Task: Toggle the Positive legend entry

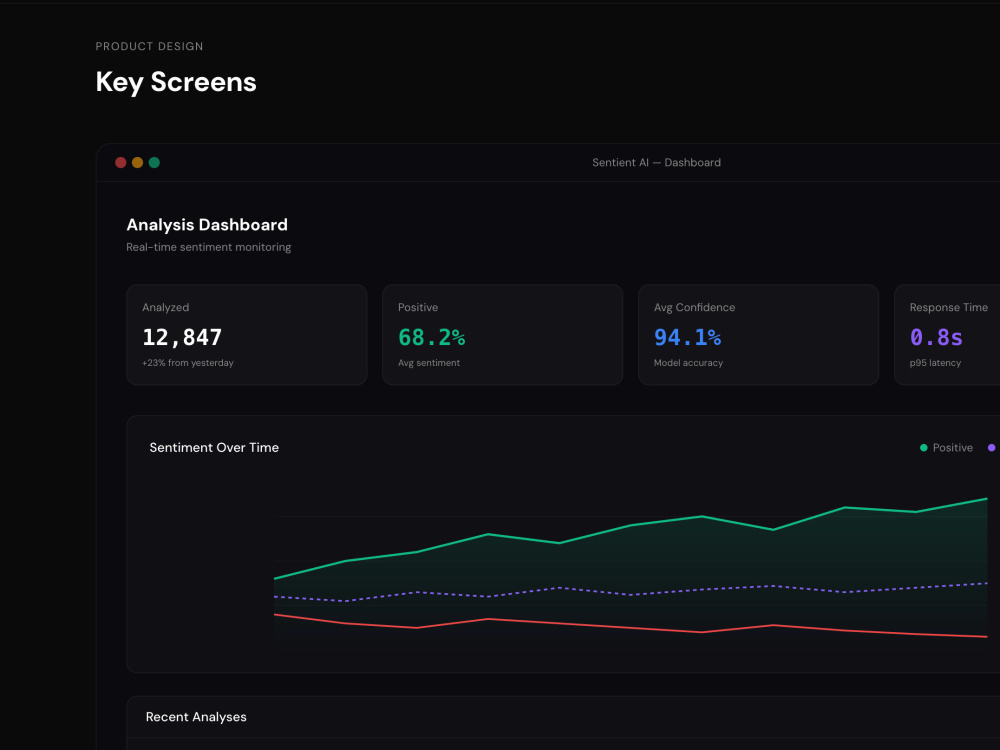Action: [946, 448]
